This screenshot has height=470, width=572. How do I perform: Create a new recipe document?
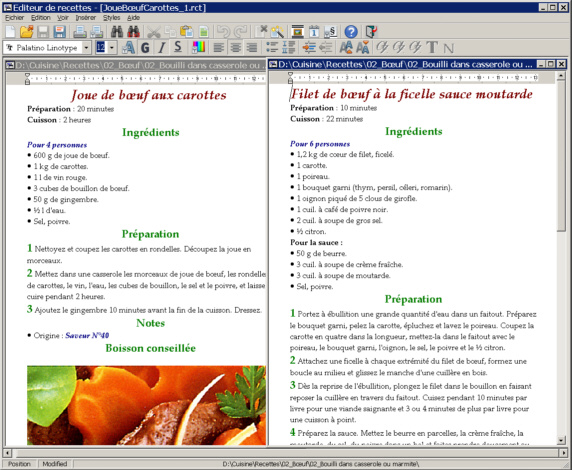click(x=10, y=32)
